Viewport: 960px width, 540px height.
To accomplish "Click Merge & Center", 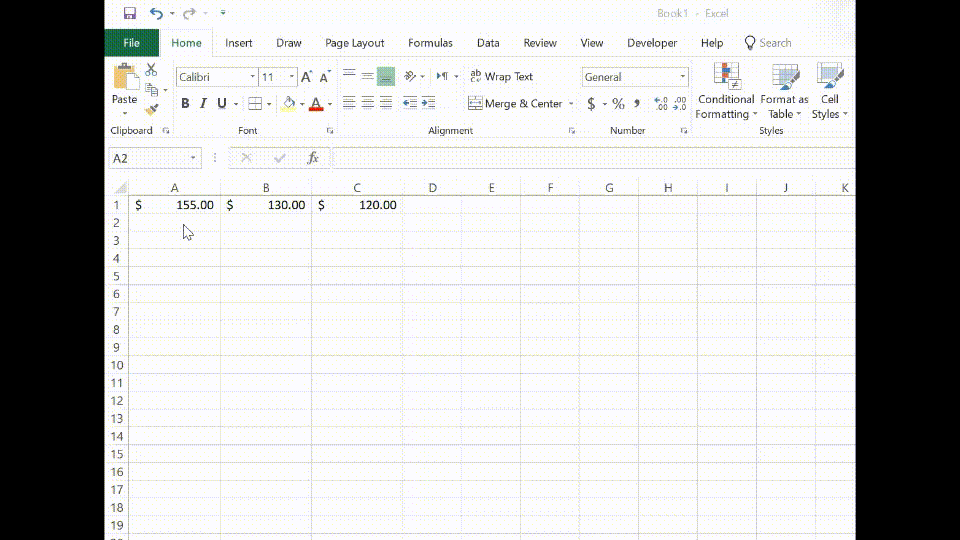I will (515, 103).
